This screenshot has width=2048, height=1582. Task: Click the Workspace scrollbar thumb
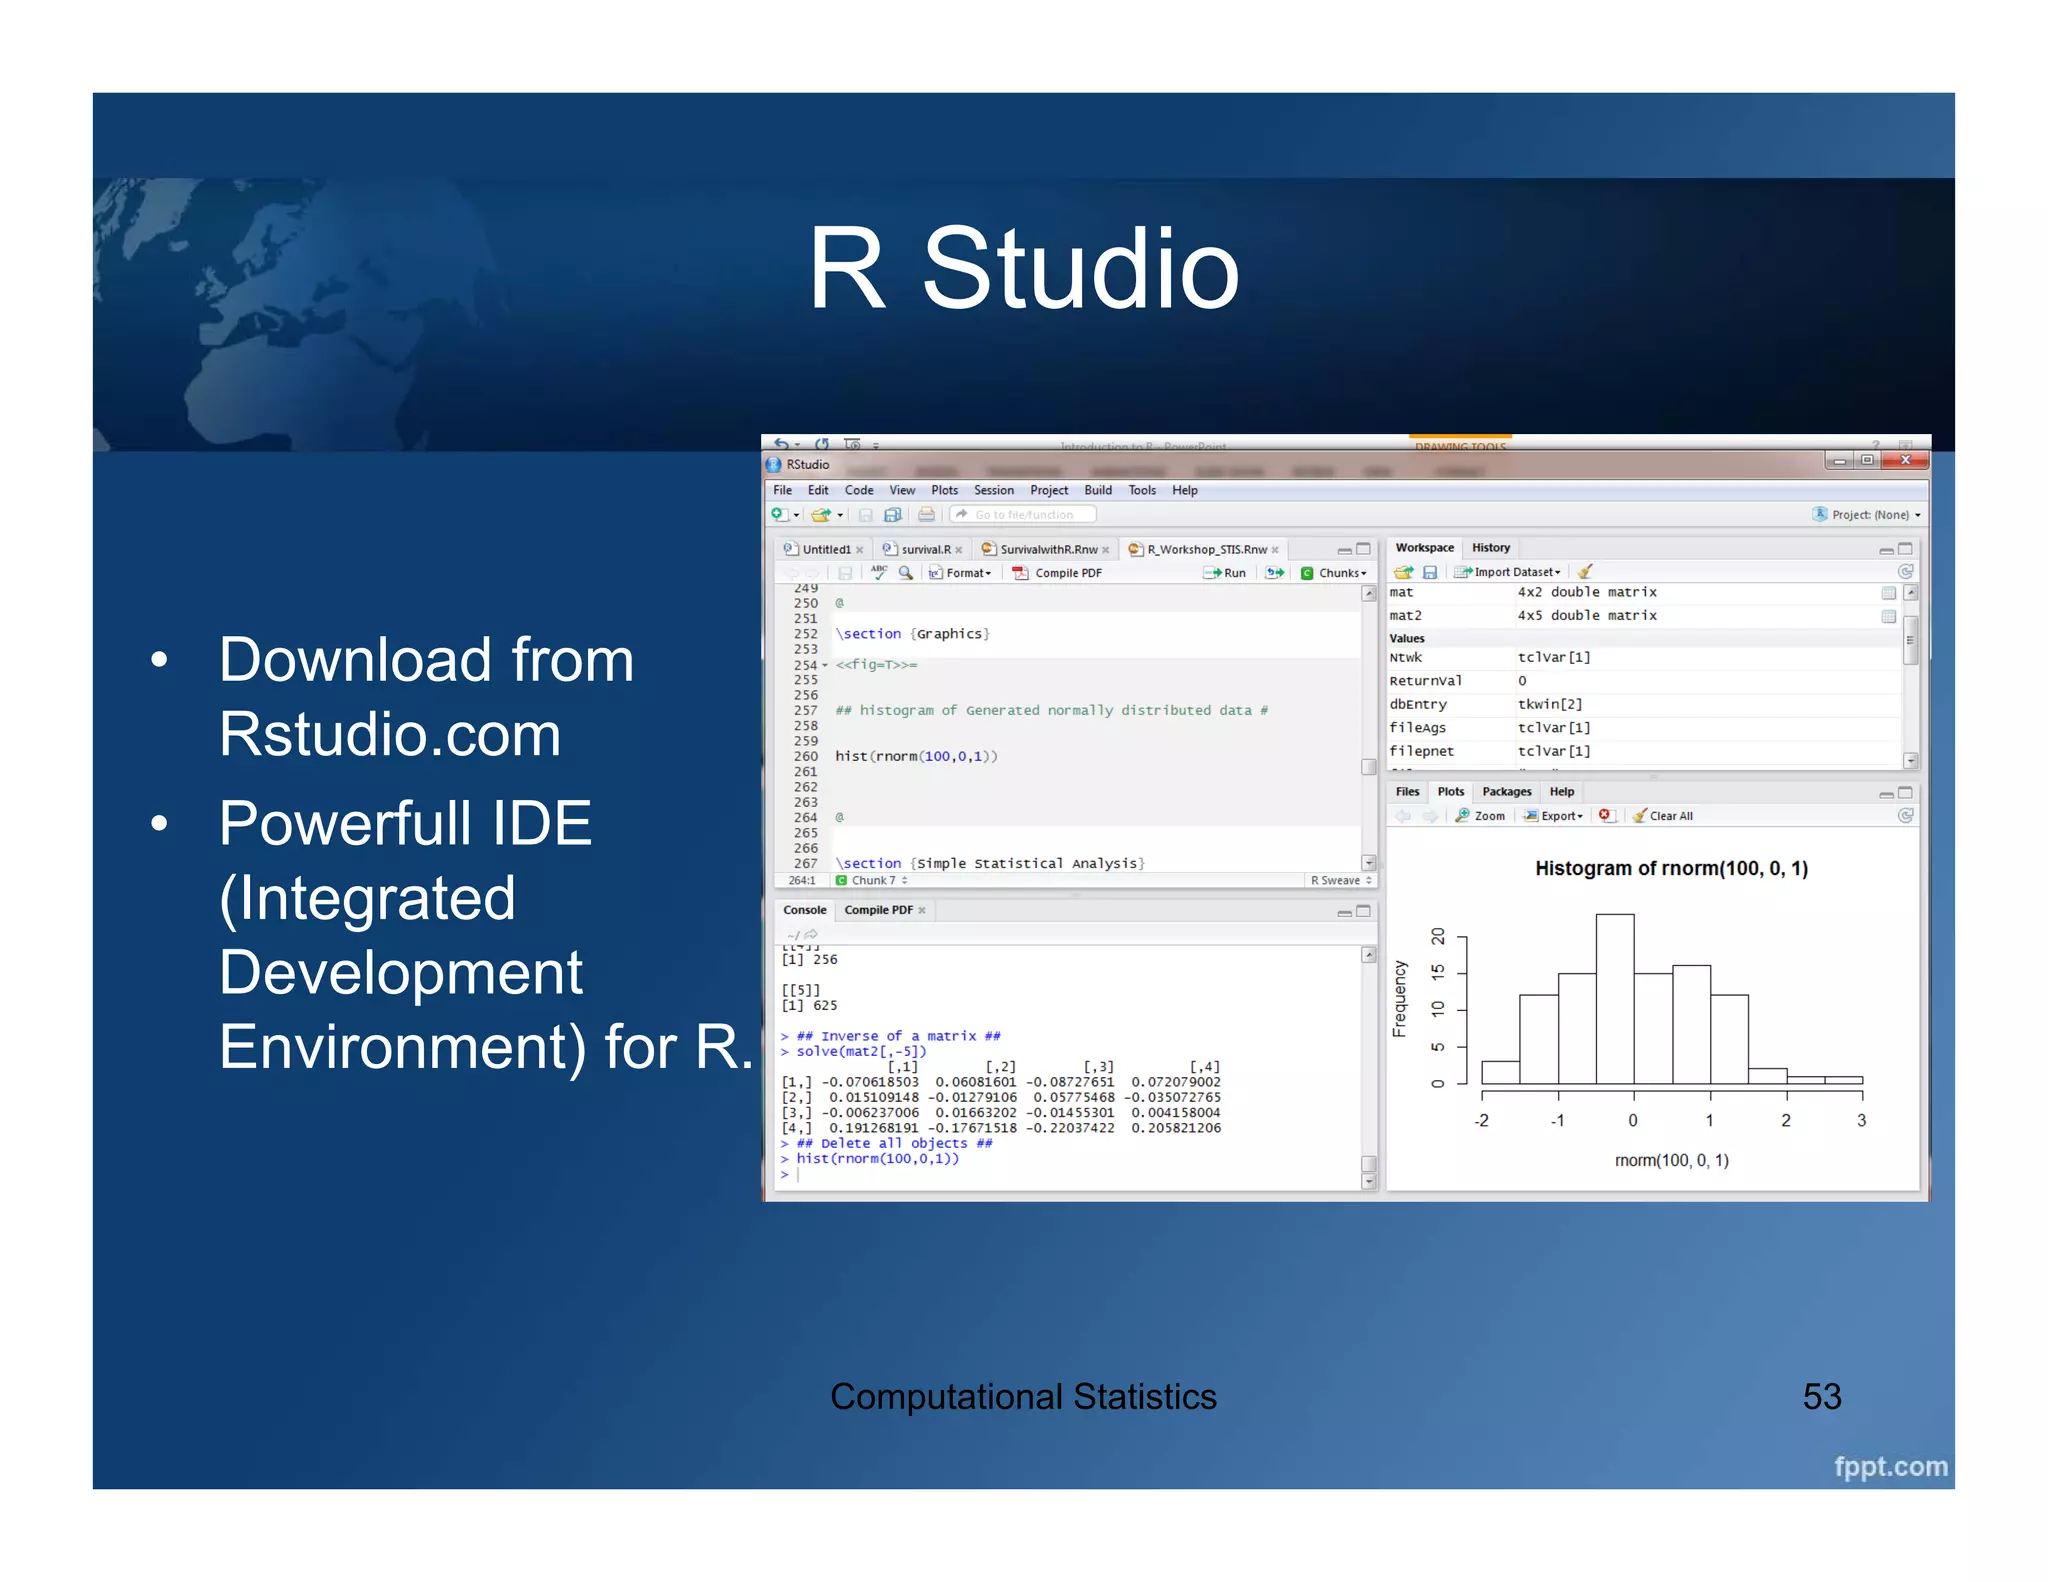(x=1910, y=640)
